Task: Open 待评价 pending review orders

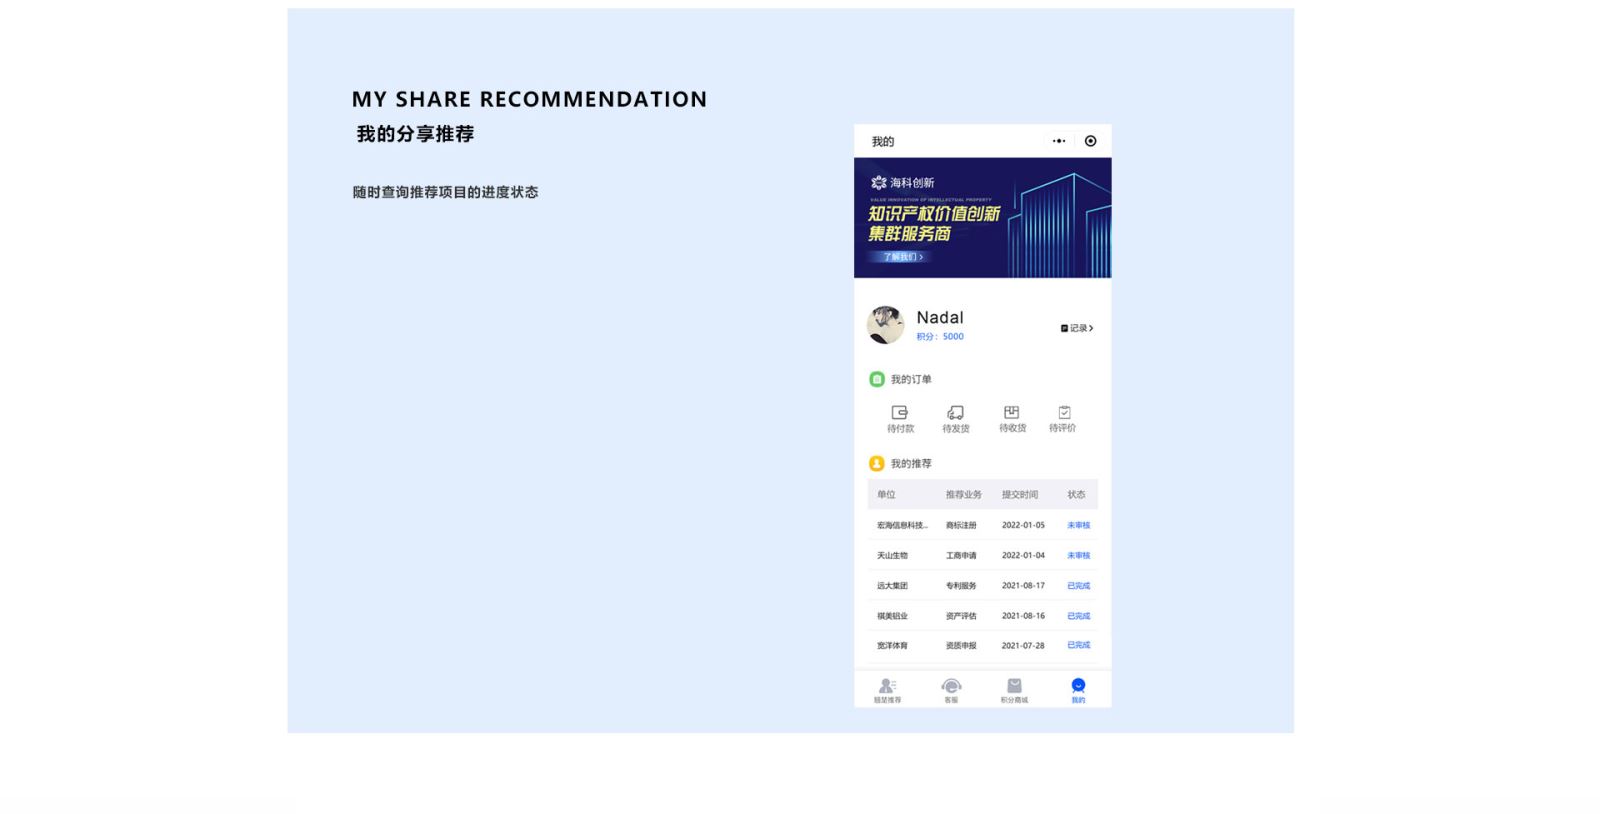Action: [x=1063, y=419]
